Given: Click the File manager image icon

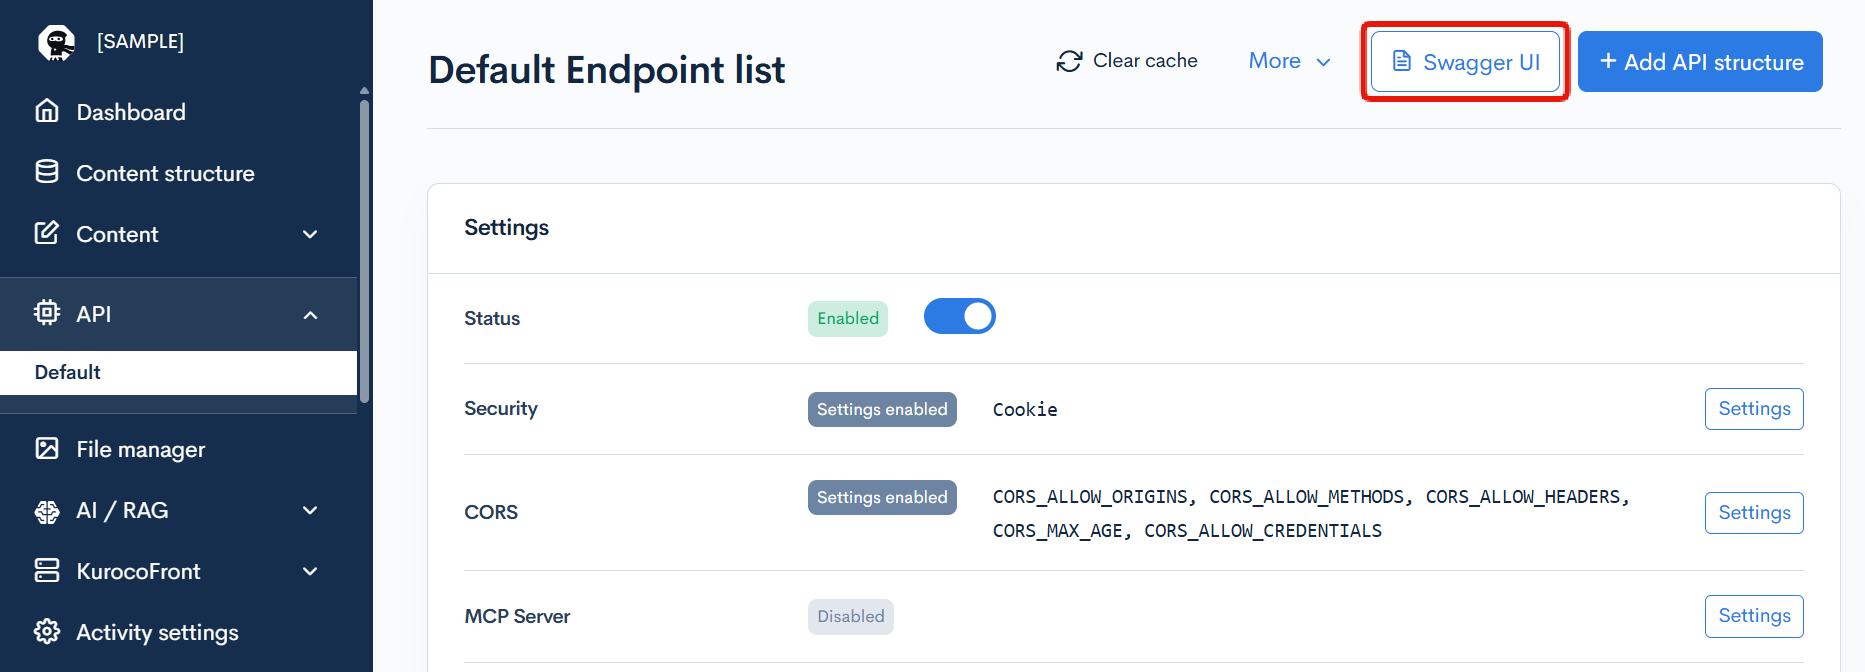Looking at the screenshot, I should click(47, 448).
